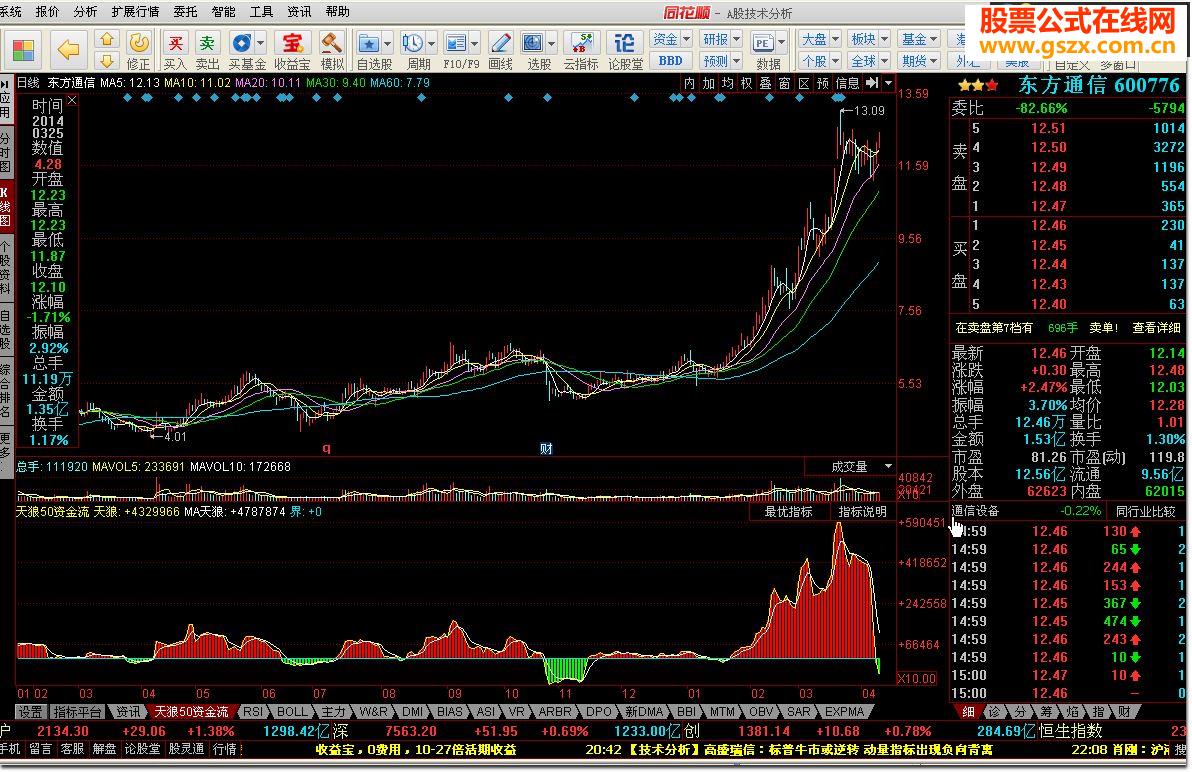Image resolution: width=1192 pixels, height=772 pixels.
Task: Click the jump-to-end arrow icon above chart
Action: tap(872, 83)
